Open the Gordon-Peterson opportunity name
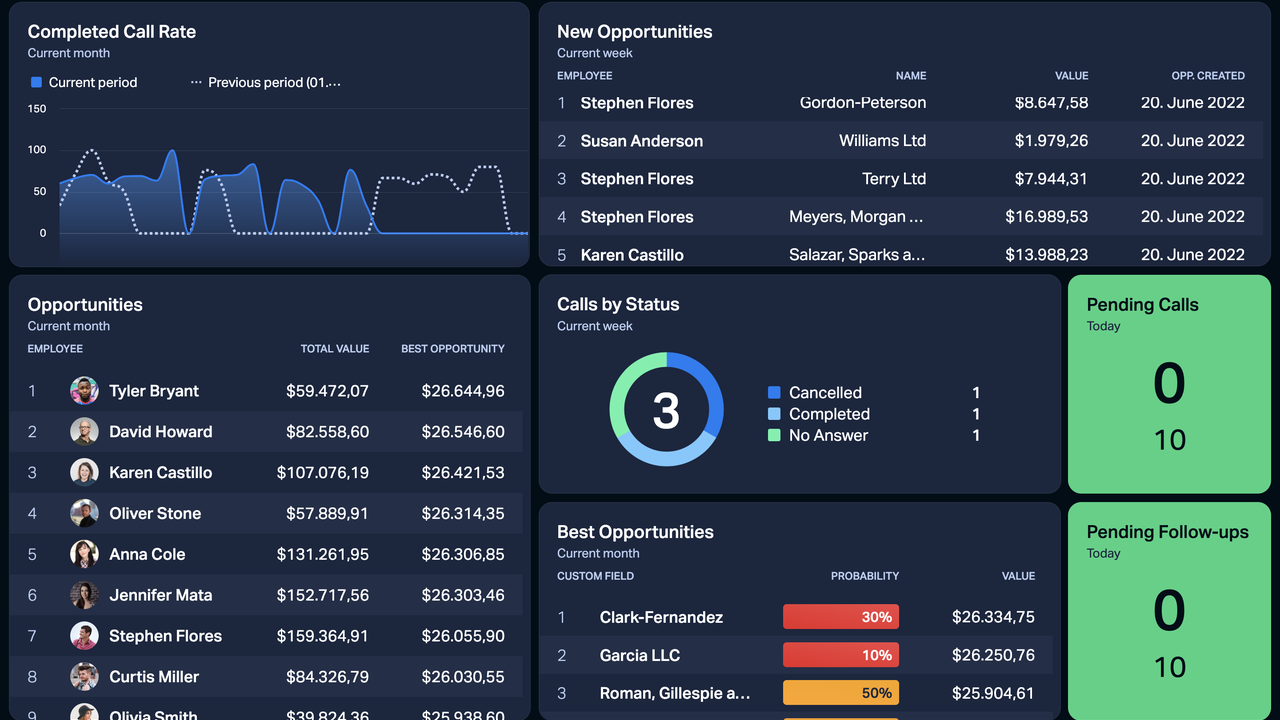This screenshot has width=1280, height=720. click(x=862, y=103)
